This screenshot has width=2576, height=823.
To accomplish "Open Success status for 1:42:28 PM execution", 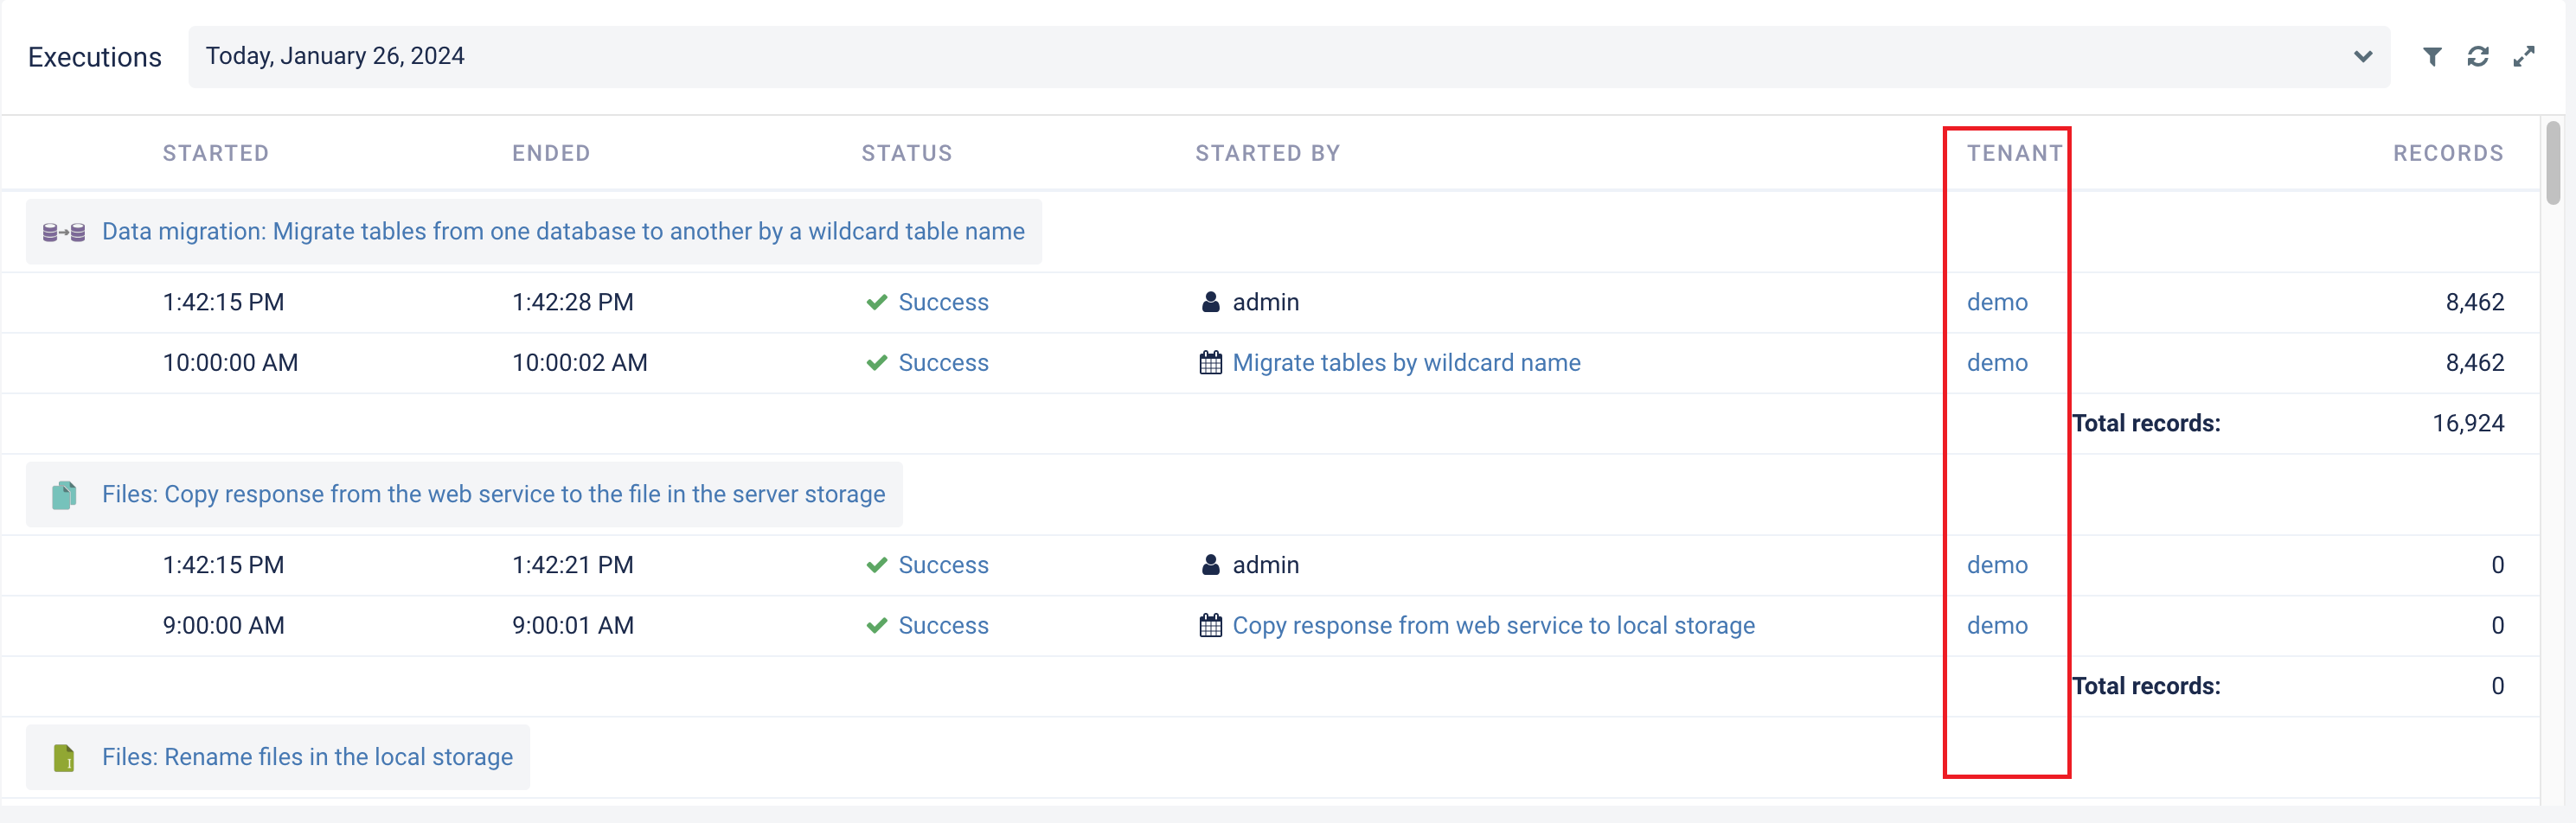I will click(943, 303).
